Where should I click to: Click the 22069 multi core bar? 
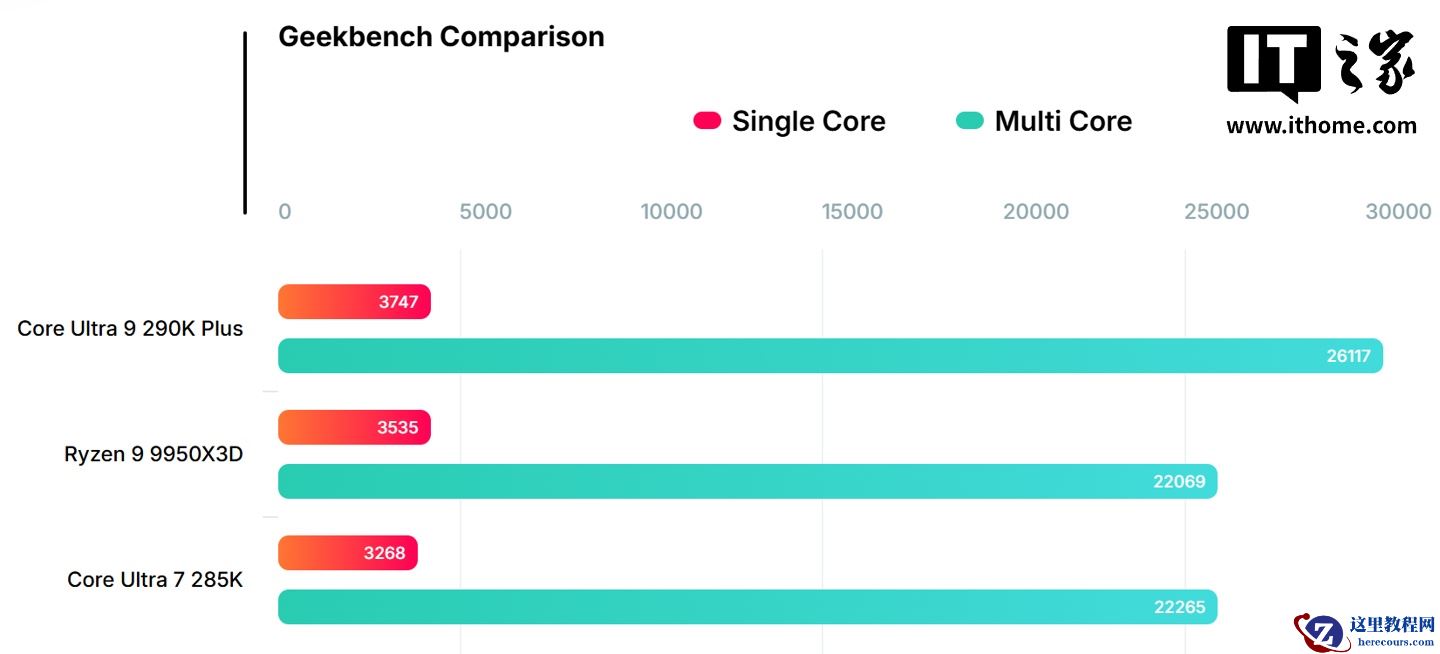[747, 482]
